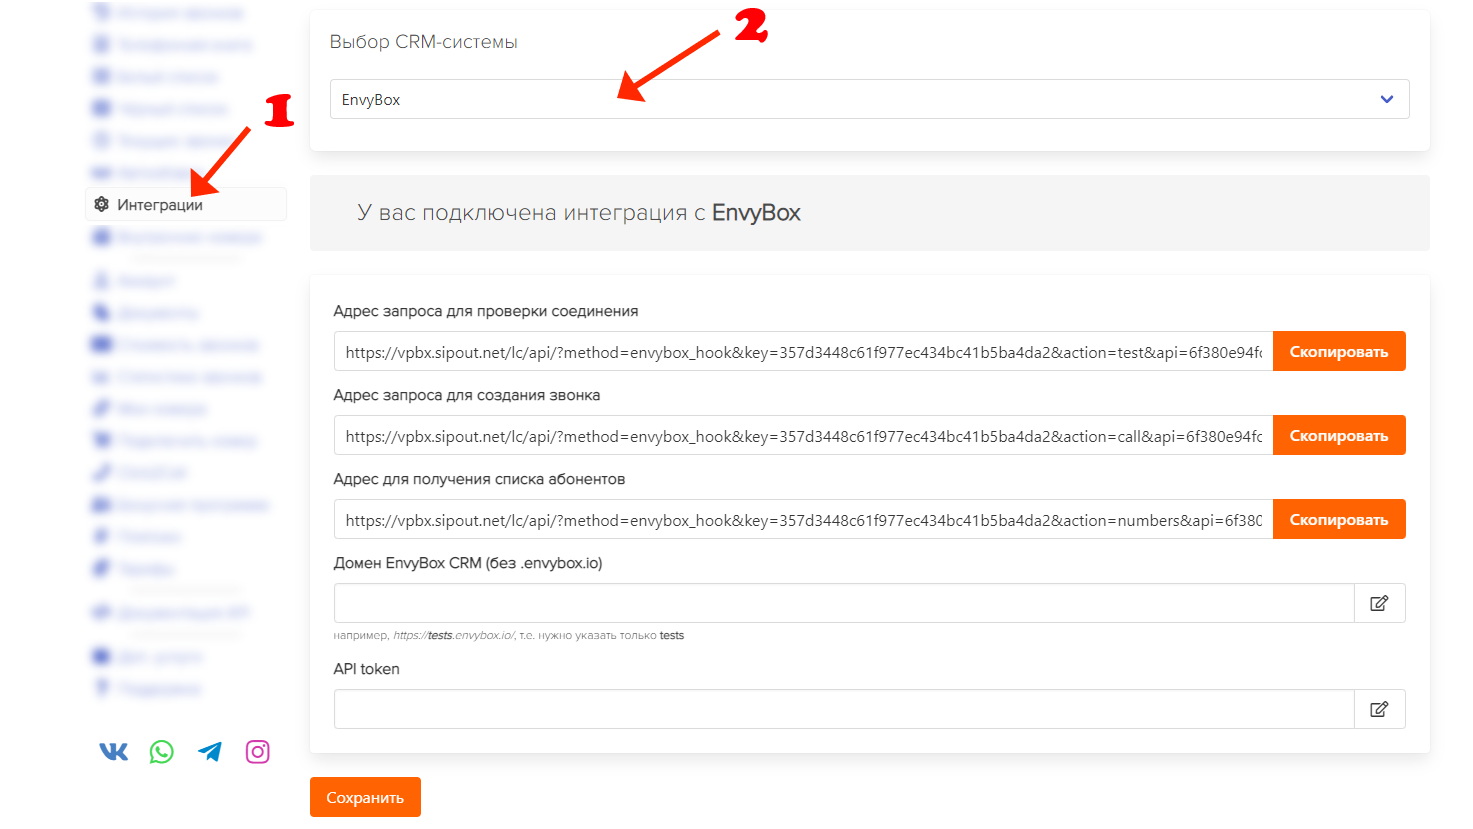Click edit icon beside EnvyBox domain field
1473x829 pixels.
click(1379, 603)
